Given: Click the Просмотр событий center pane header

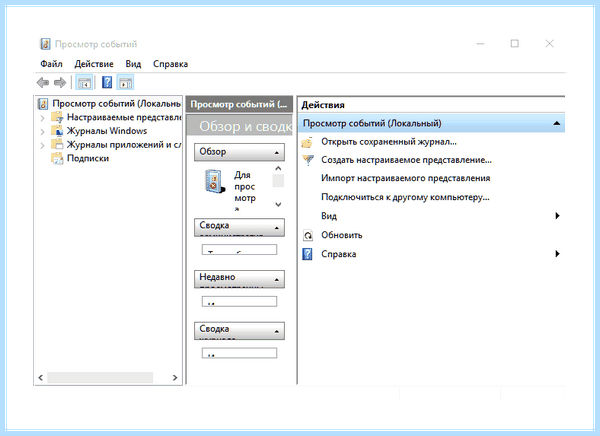Looking at the screenshot, I should 239,104.
